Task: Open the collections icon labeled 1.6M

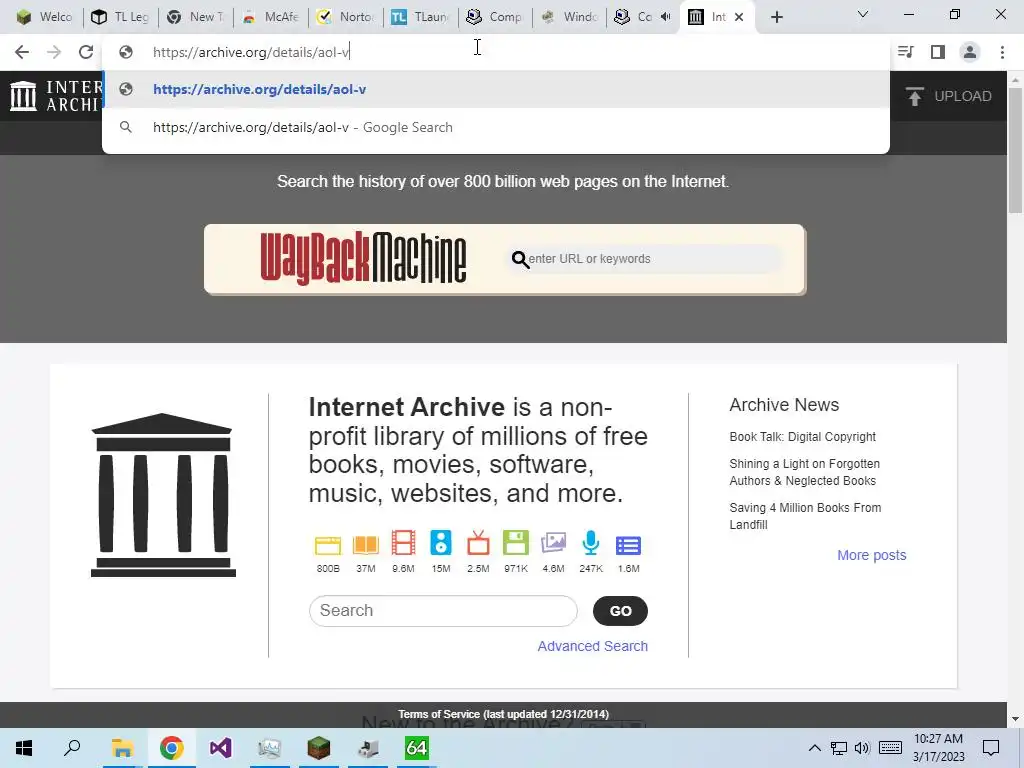Action: [x=629, y=545]
